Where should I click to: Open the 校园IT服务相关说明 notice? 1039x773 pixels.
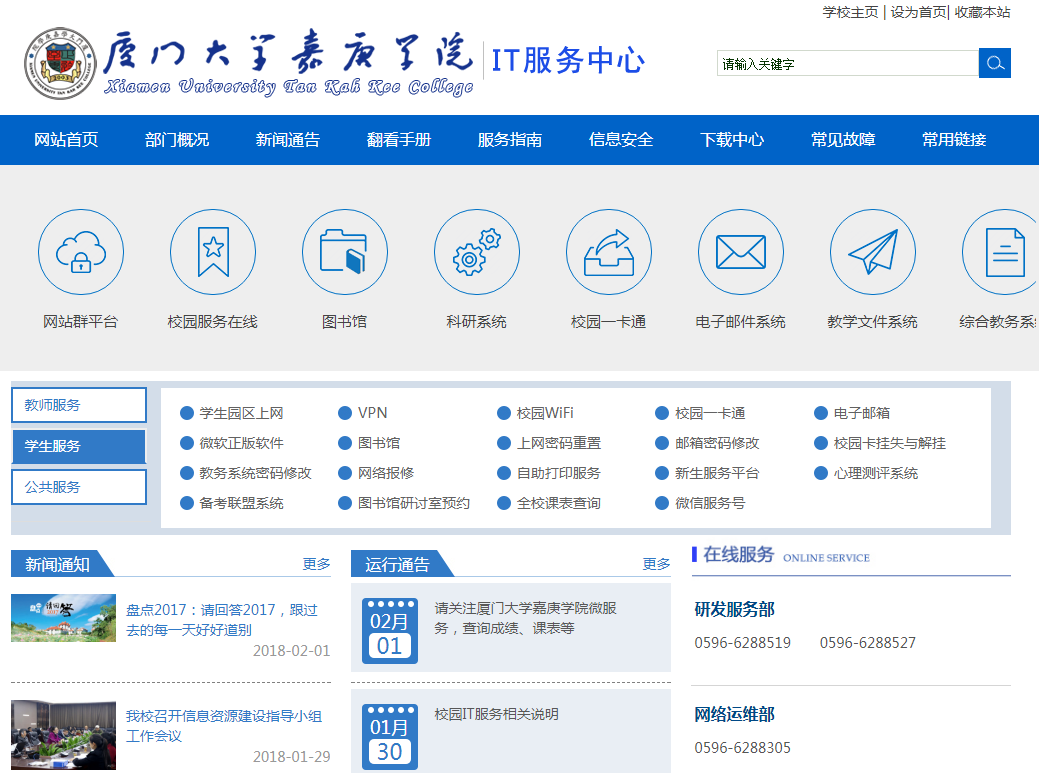click(x=496, y=714)
